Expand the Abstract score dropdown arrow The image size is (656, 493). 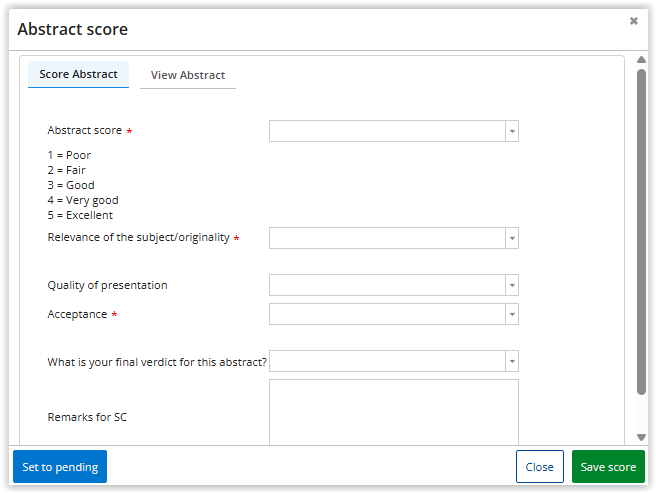[511, 131]
